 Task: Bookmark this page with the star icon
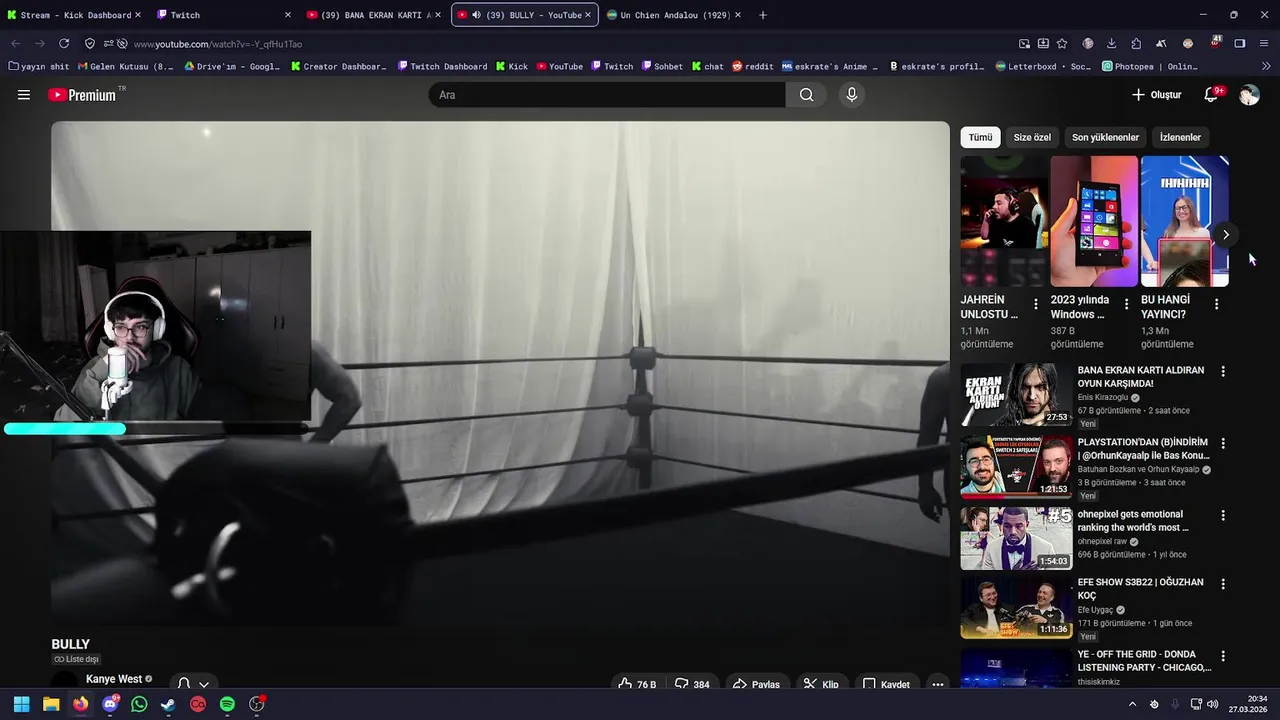click(x=1062, y=44)
